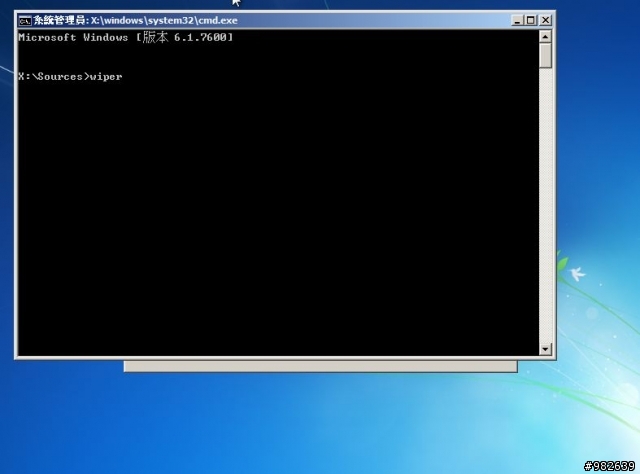
Task: Minimize the cmd.exe window
Action: point(517,20)
